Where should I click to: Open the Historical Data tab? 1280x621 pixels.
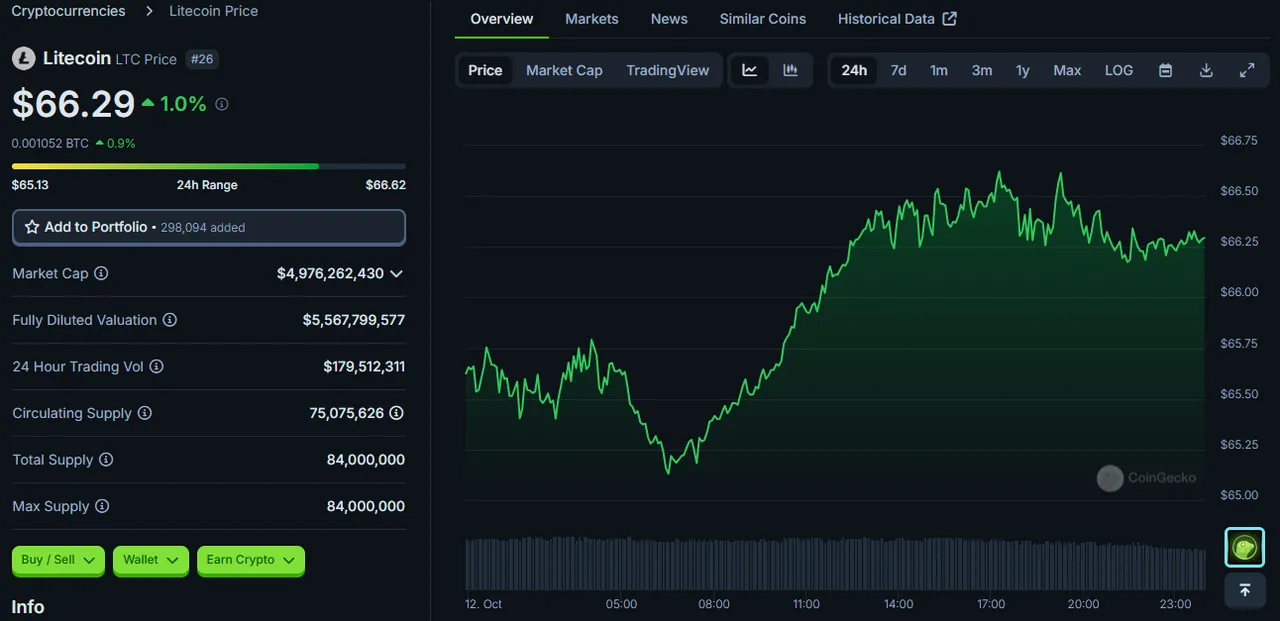coord(897,19)
